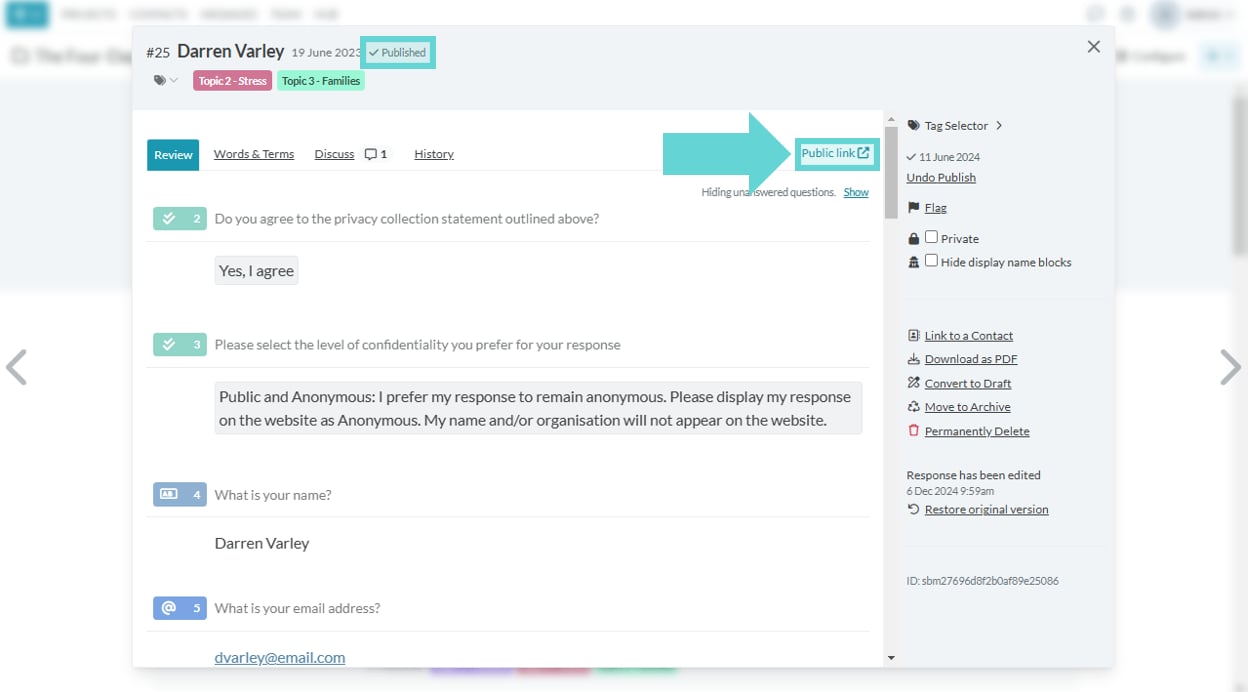Click question 2 checkmark badge
This screenshot has height=692, width=1249.
tap(180, 218)
